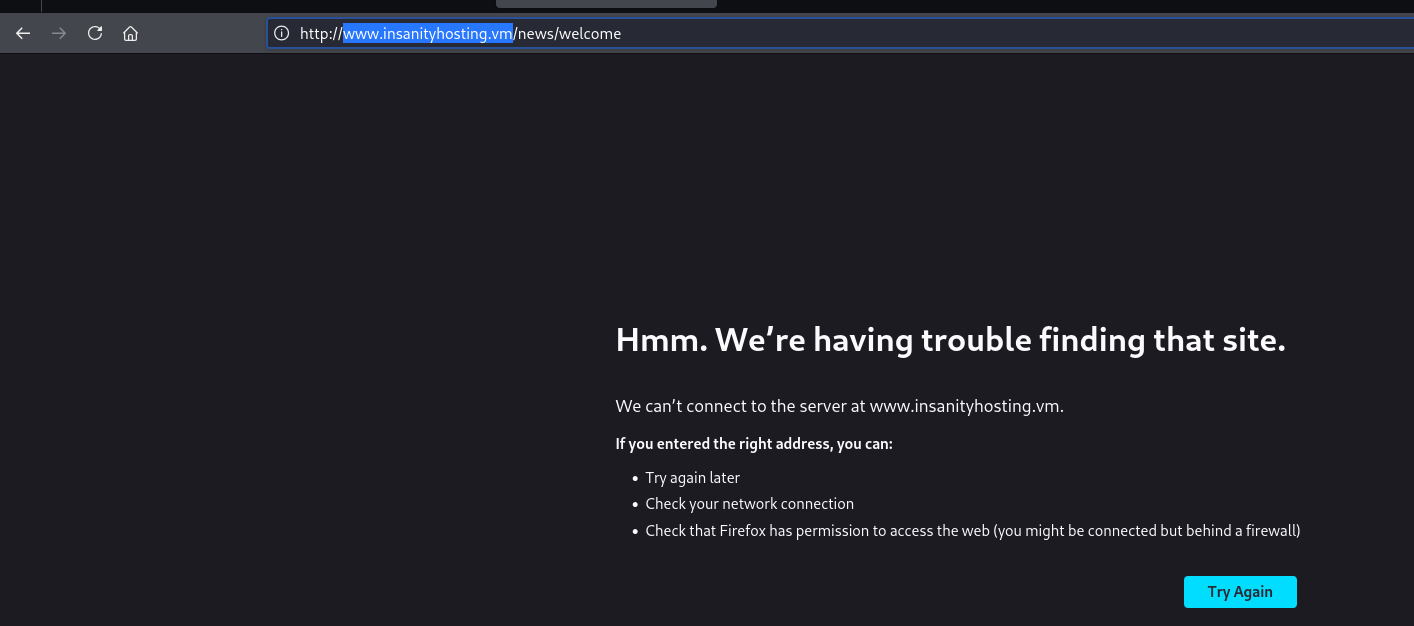Select the partially visible tab at top
This screenshot has height=626, width=1414.
point(606,3)
